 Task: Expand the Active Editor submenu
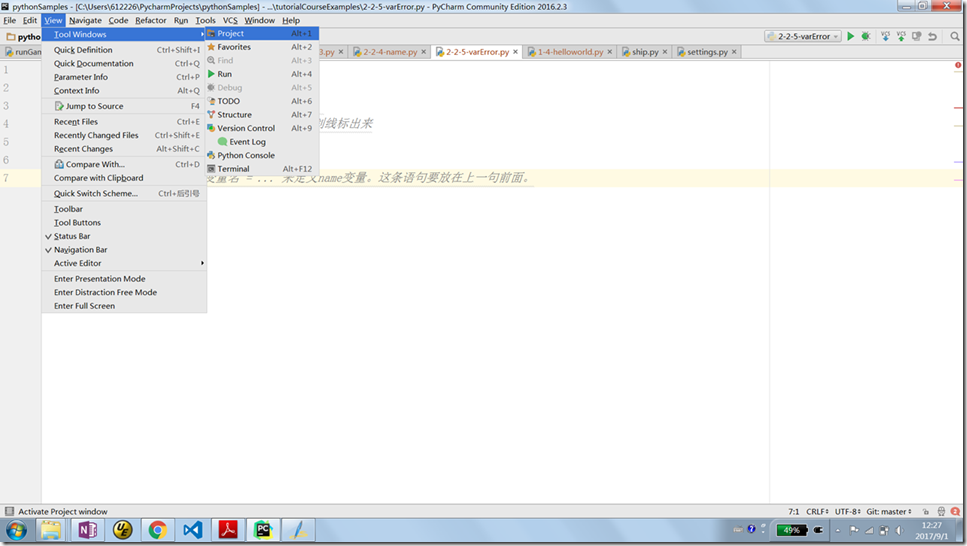124,263
